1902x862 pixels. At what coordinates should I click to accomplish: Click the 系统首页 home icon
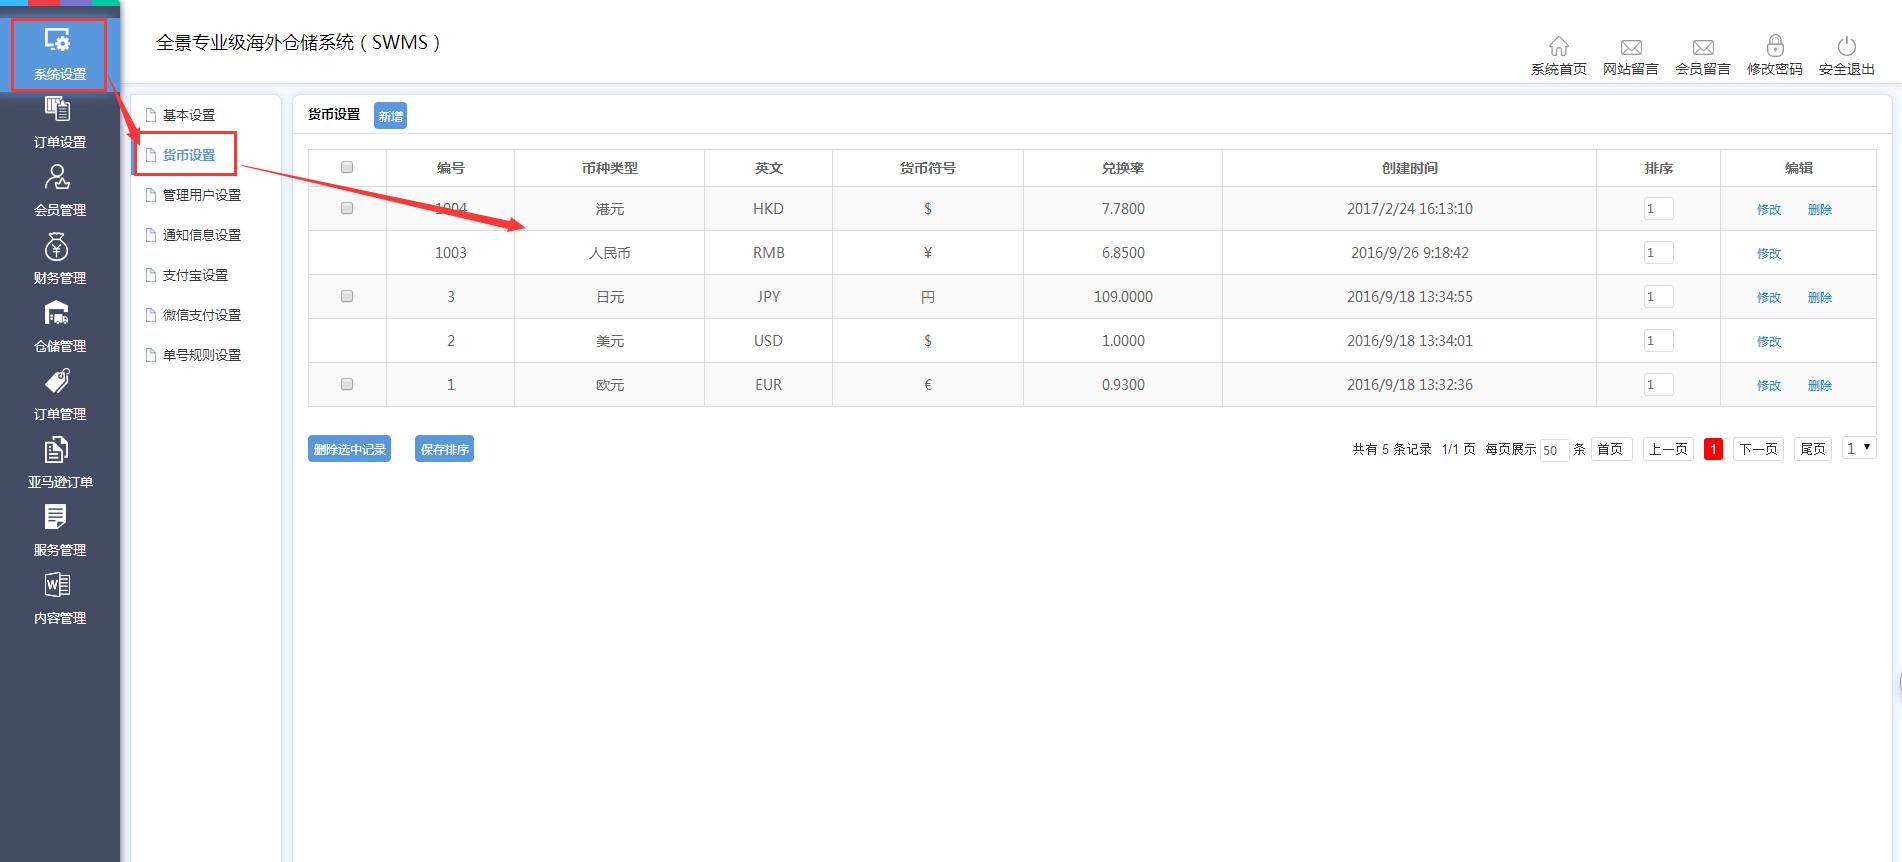tap(1558, 47)
